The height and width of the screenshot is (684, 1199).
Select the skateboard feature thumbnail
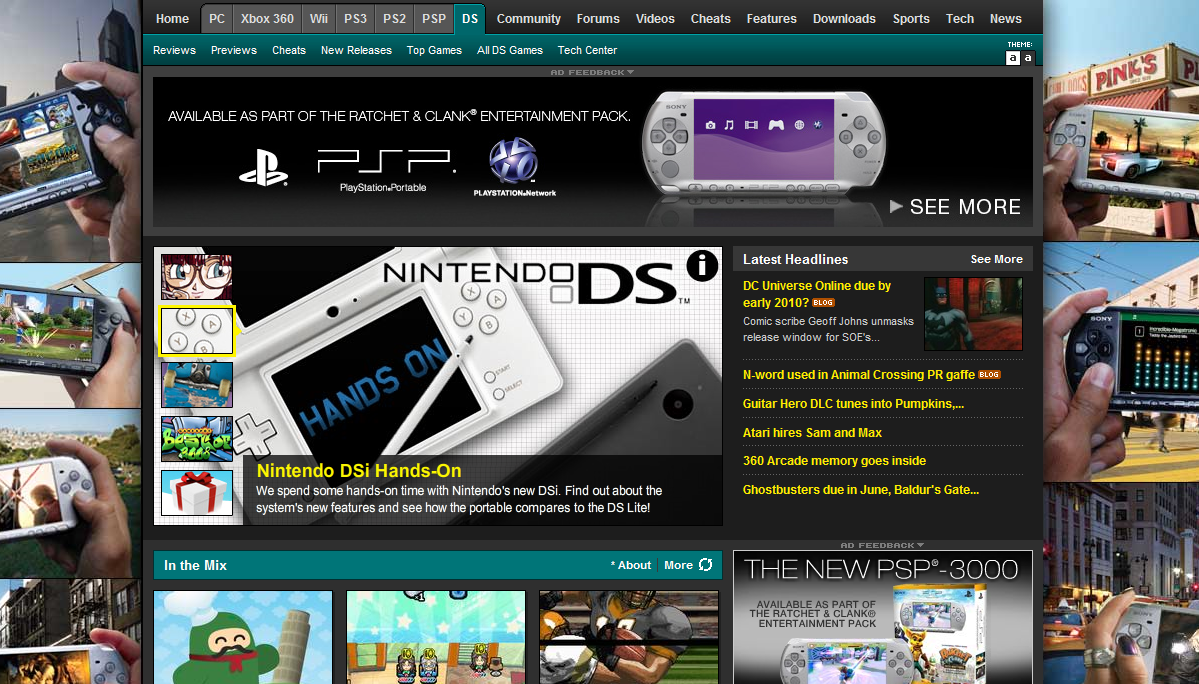(197, 384)
